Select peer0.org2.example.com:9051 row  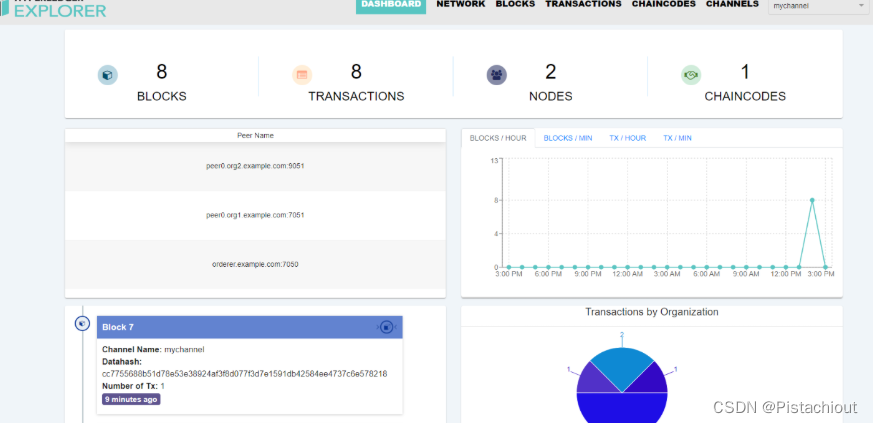coord(256,166)
